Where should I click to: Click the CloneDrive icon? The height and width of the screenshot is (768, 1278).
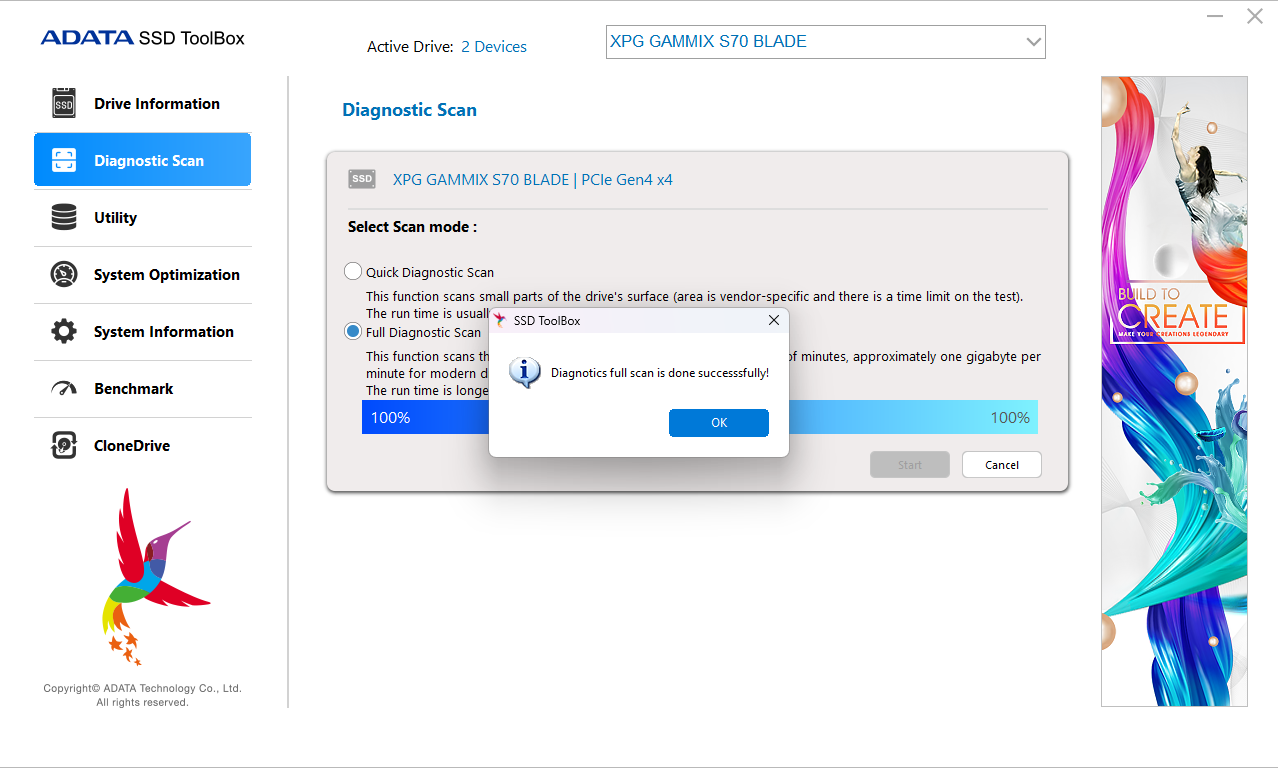(64, 445)
